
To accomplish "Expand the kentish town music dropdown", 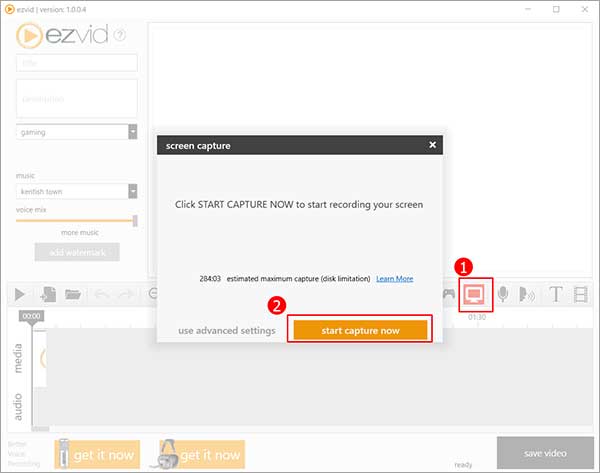I will (x=132, y=191).
